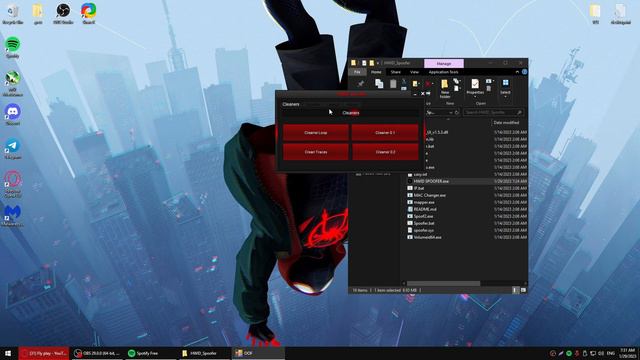Click the Cleaner 0.1 red button

tap(385, 133)
